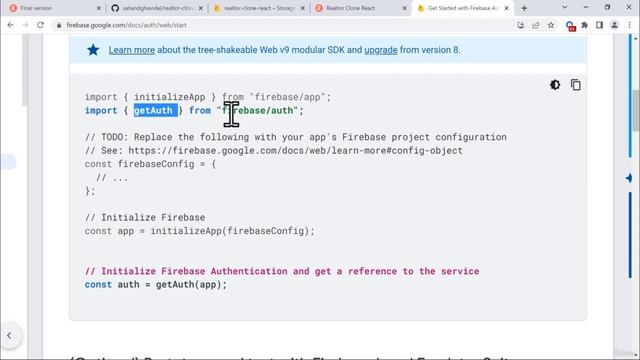Open a new browser tab

(524, 8)
